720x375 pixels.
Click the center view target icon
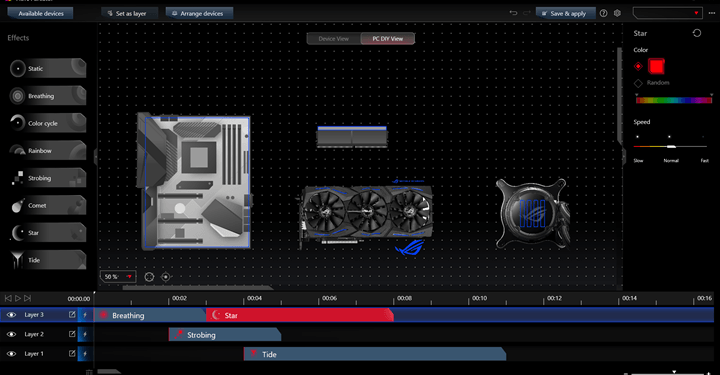(166, 277)
